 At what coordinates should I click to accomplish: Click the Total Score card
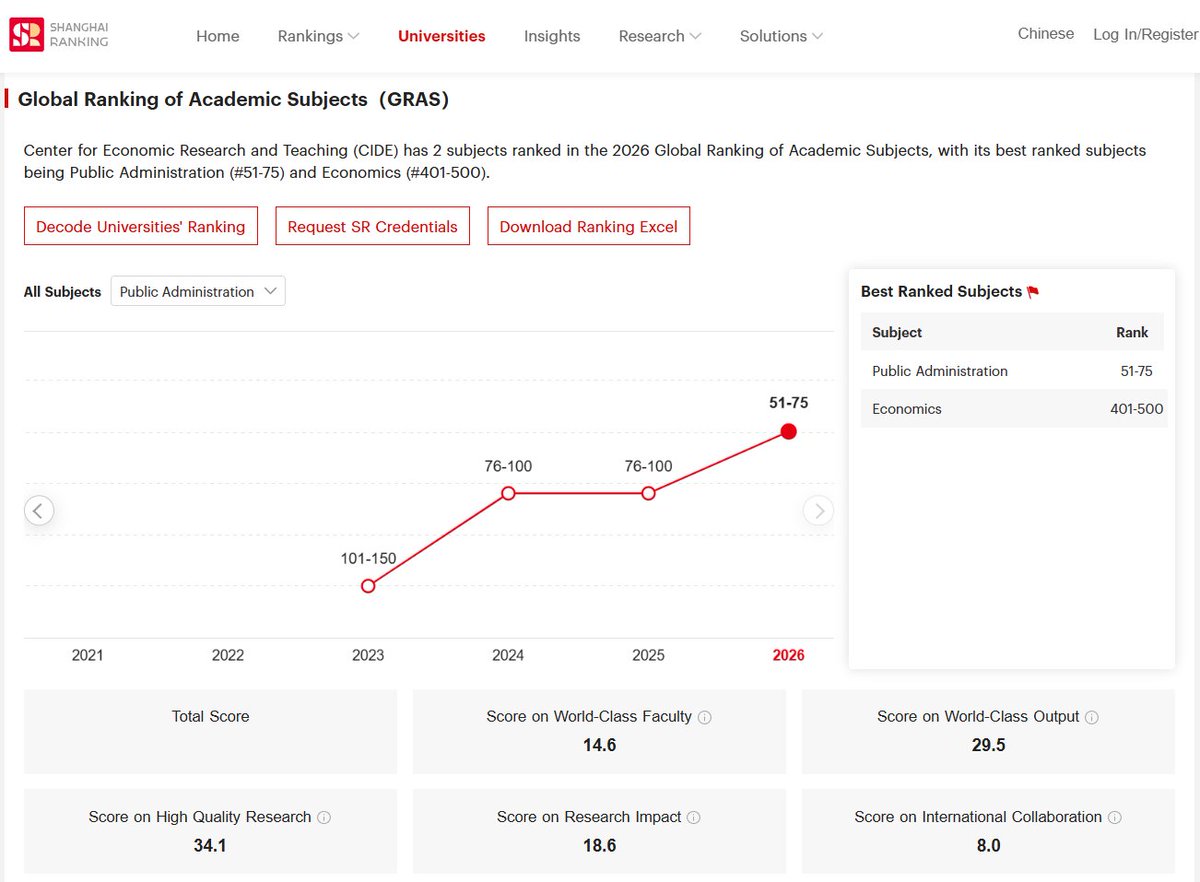click(210, 731)
